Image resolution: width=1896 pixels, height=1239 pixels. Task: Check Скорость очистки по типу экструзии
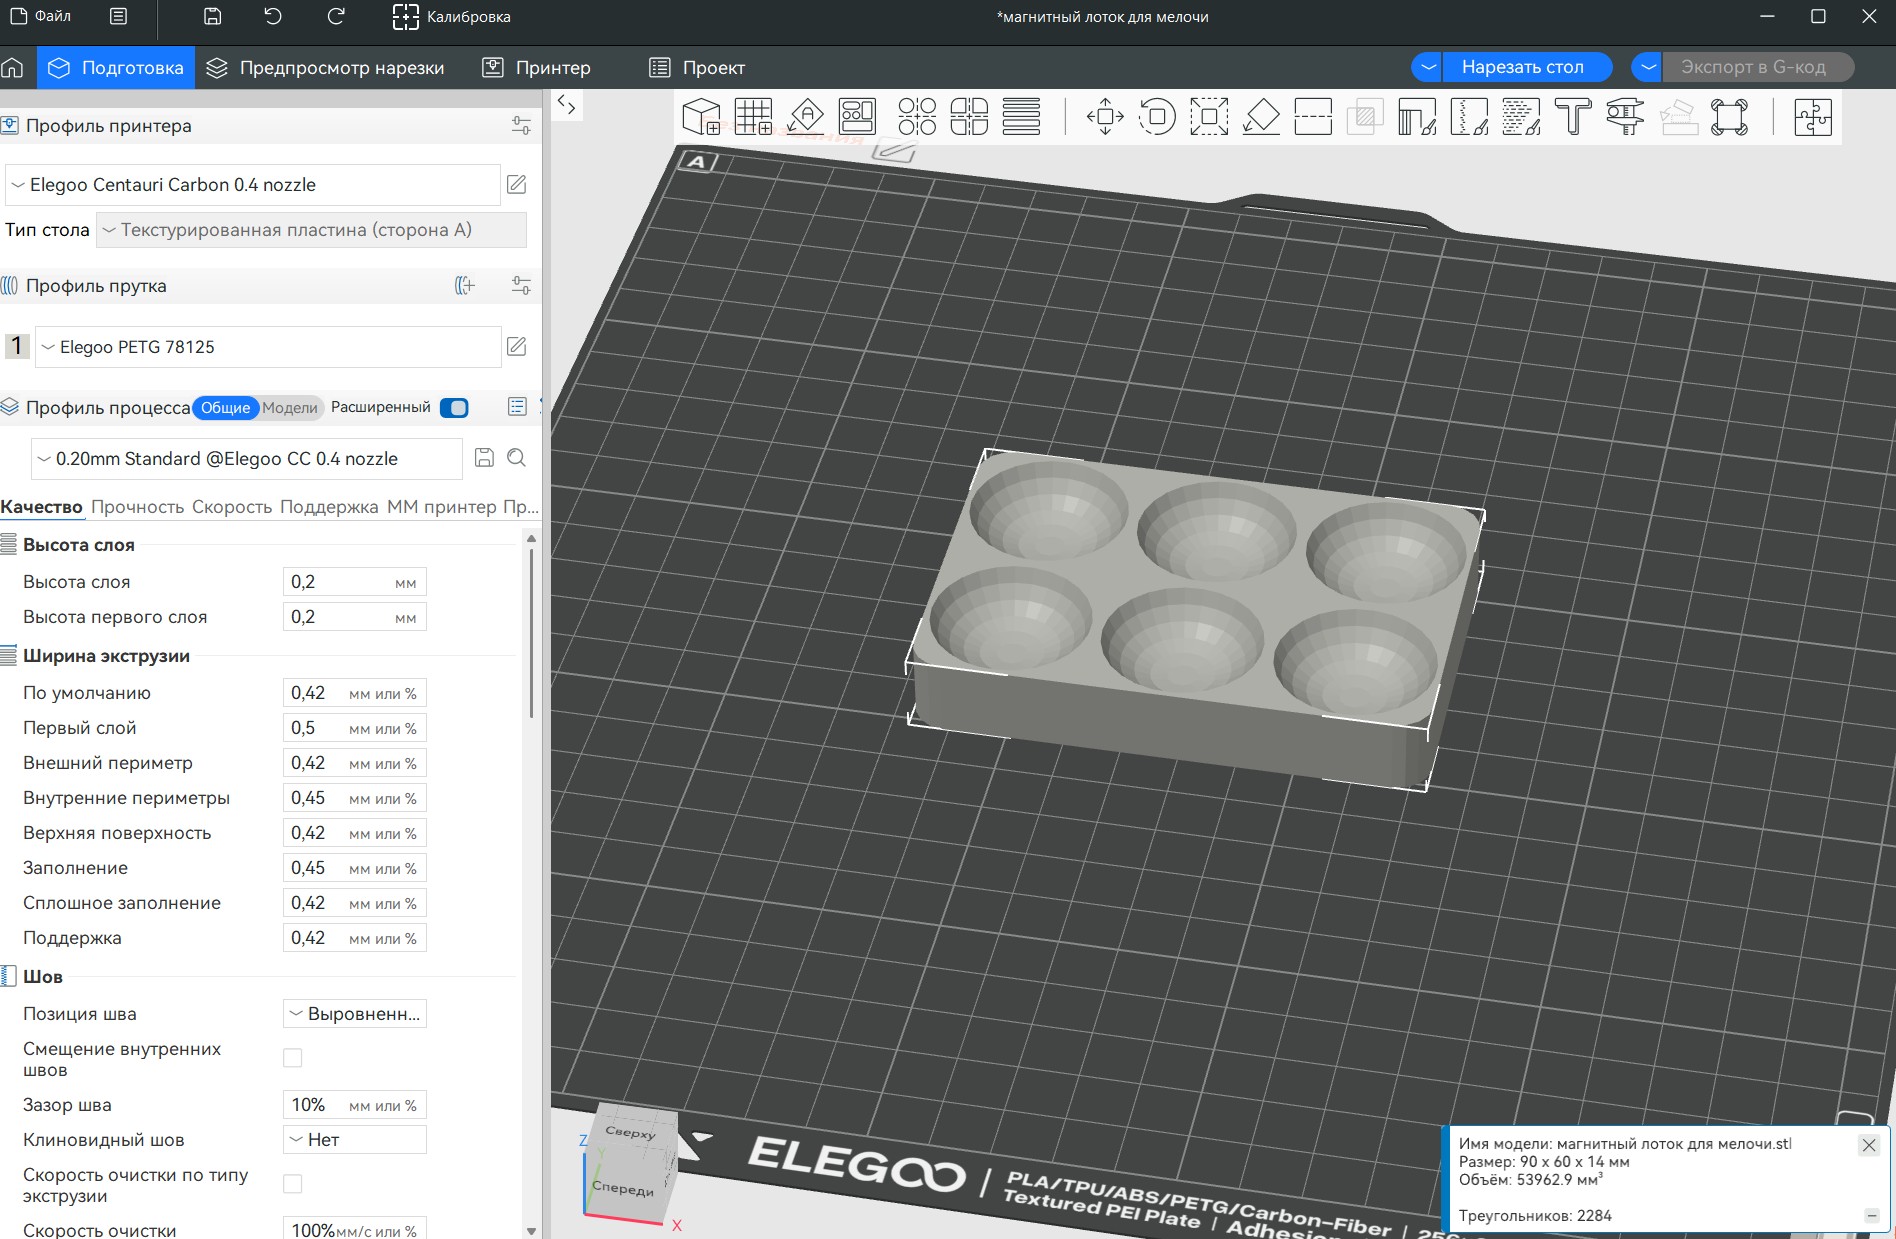[x=293, y=1184]
